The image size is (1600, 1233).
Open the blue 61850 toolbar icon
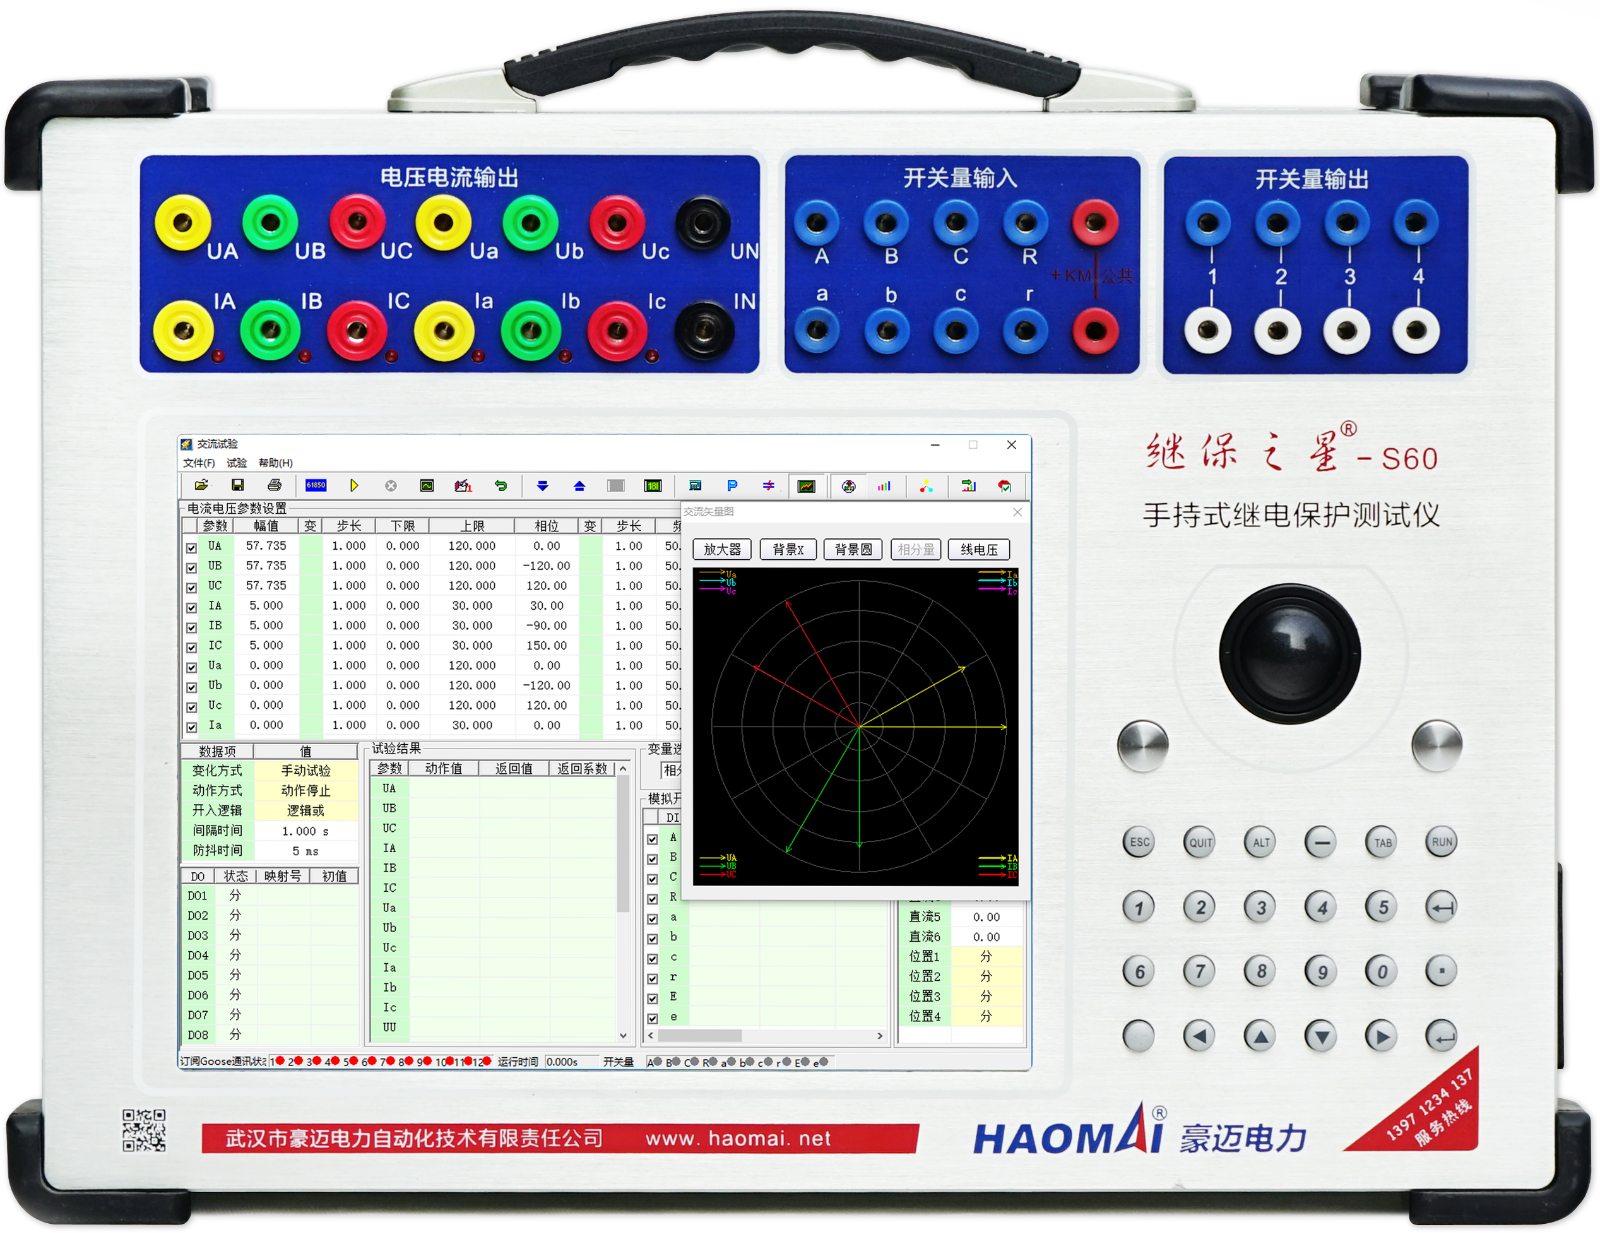(316, 486)
